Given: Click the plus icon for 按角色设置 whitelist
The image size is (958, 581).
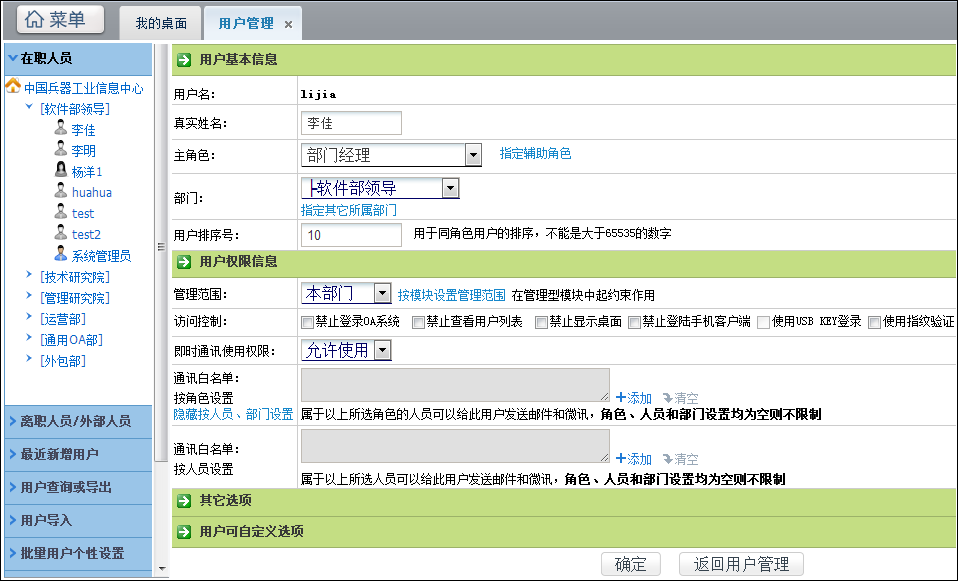Looking at the screenshot, I should (x=620, y=397).
